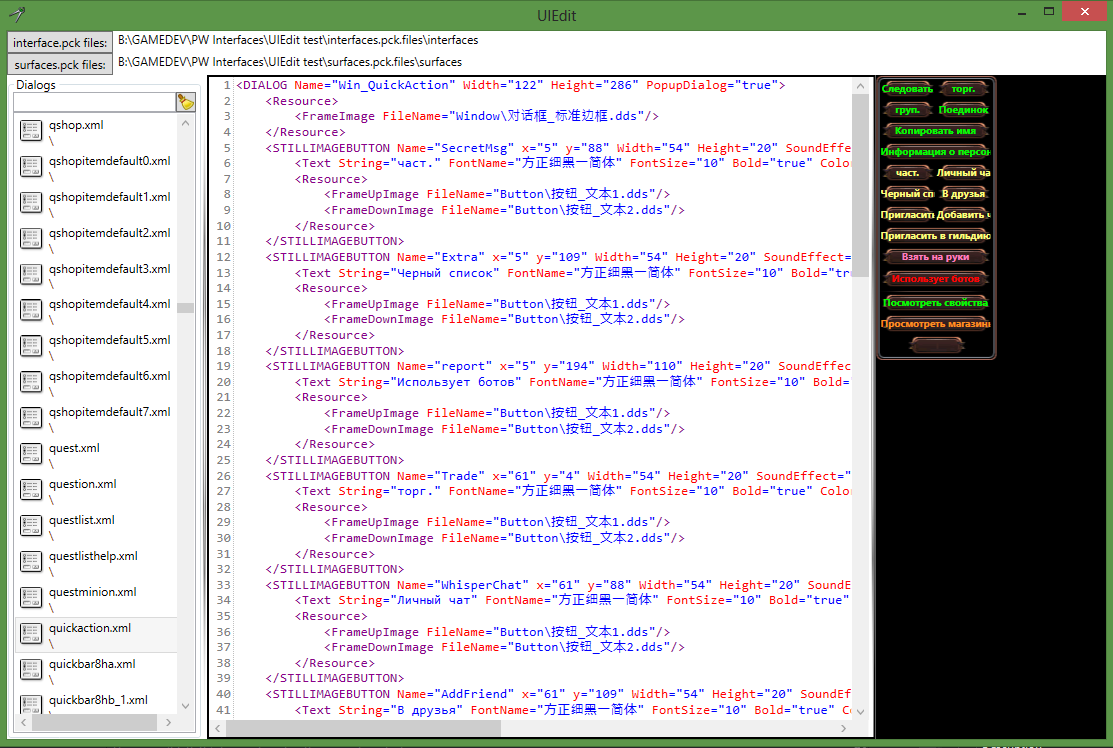The width and height of the screenshot is (1113, 748).
Task: Click the questlist.xml file icon
Action: (31, 525)
